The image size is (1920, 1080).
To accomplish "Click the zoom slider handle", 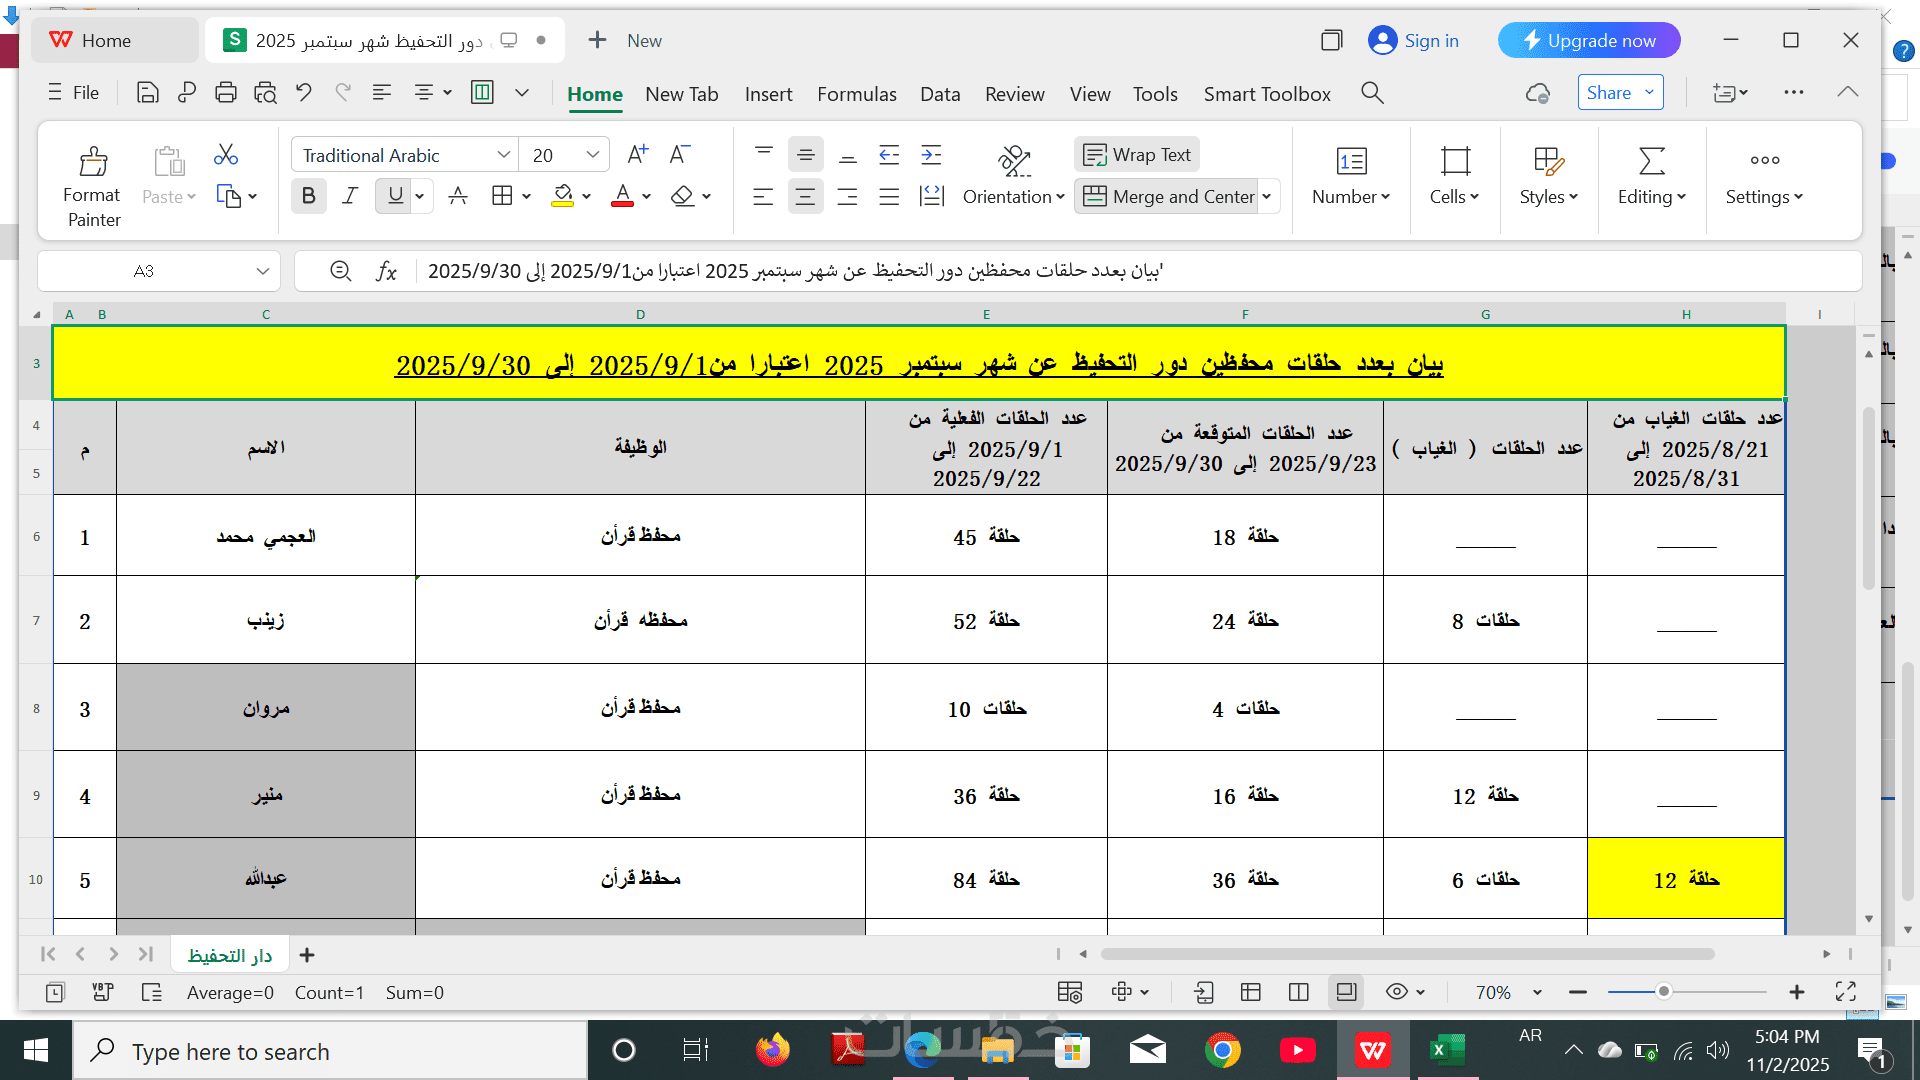I will pos(1663,992).
